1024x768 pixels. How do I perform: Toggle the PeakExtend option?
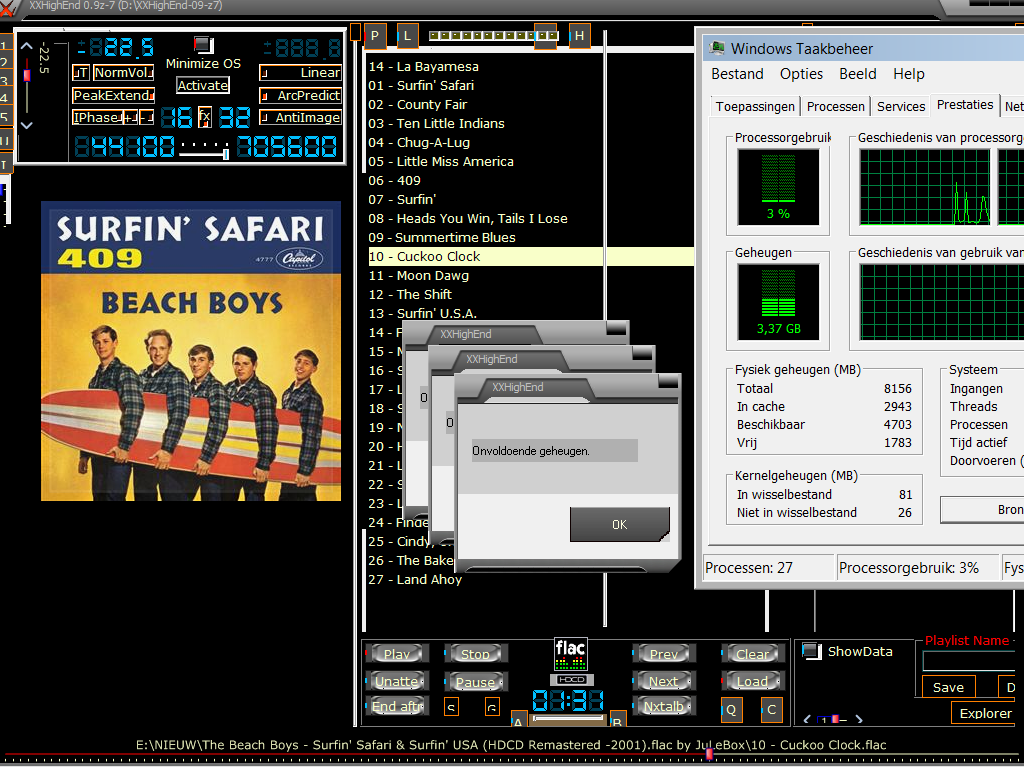pyautogui.click(x=114, y=95)
